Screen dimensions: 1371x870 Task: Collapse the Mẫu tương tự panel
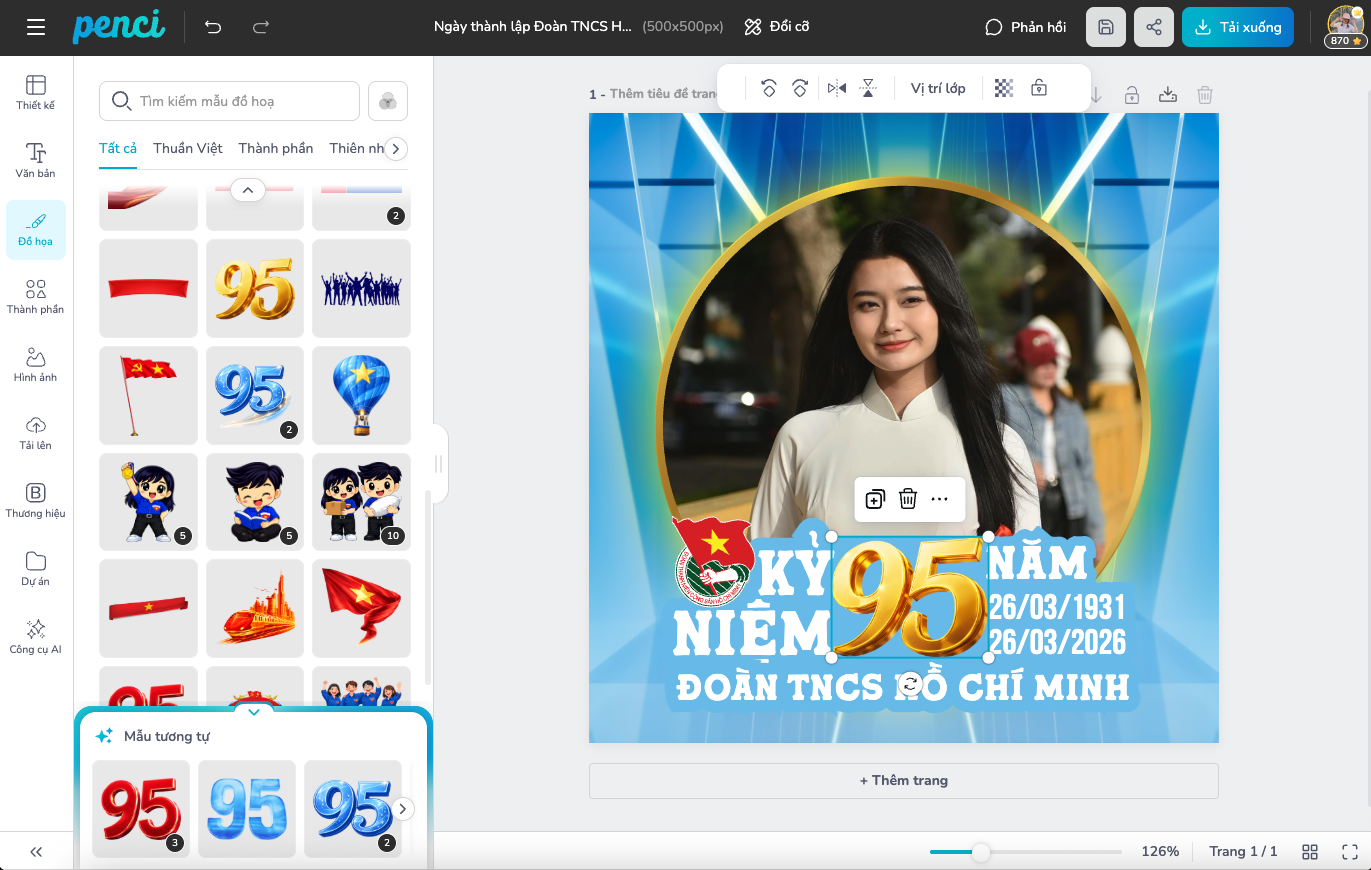(253, 712)
